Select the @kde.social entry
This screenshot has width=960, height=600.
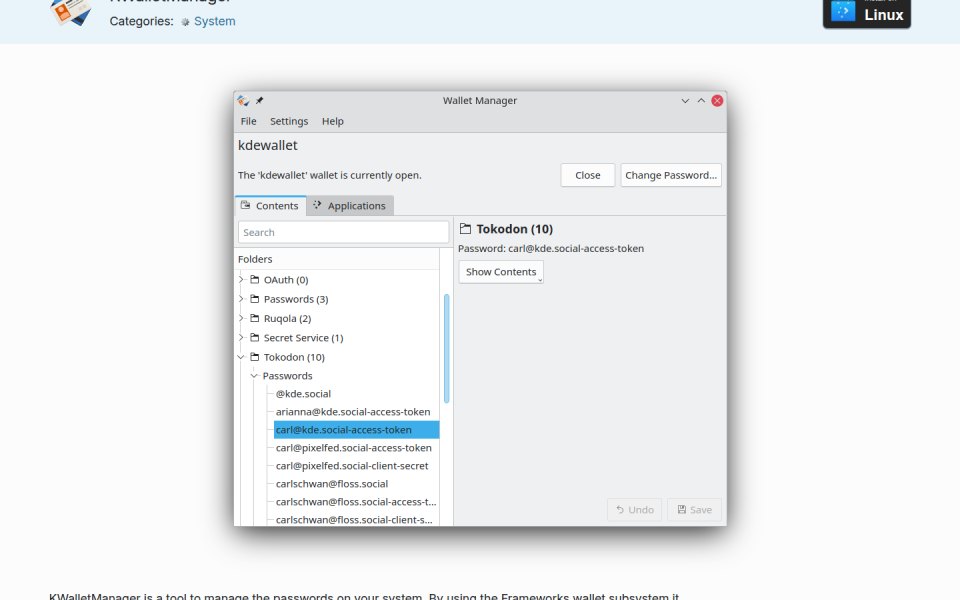pos(303,394)
